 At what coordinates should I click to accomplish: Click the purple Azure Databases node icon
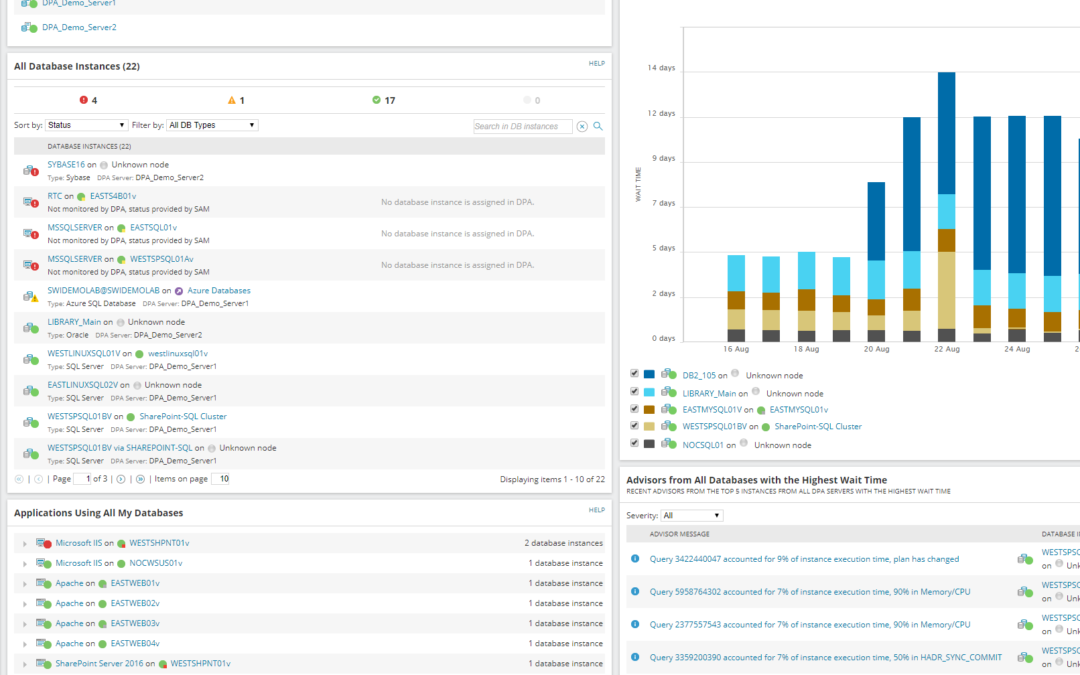[x=179, y=291]
